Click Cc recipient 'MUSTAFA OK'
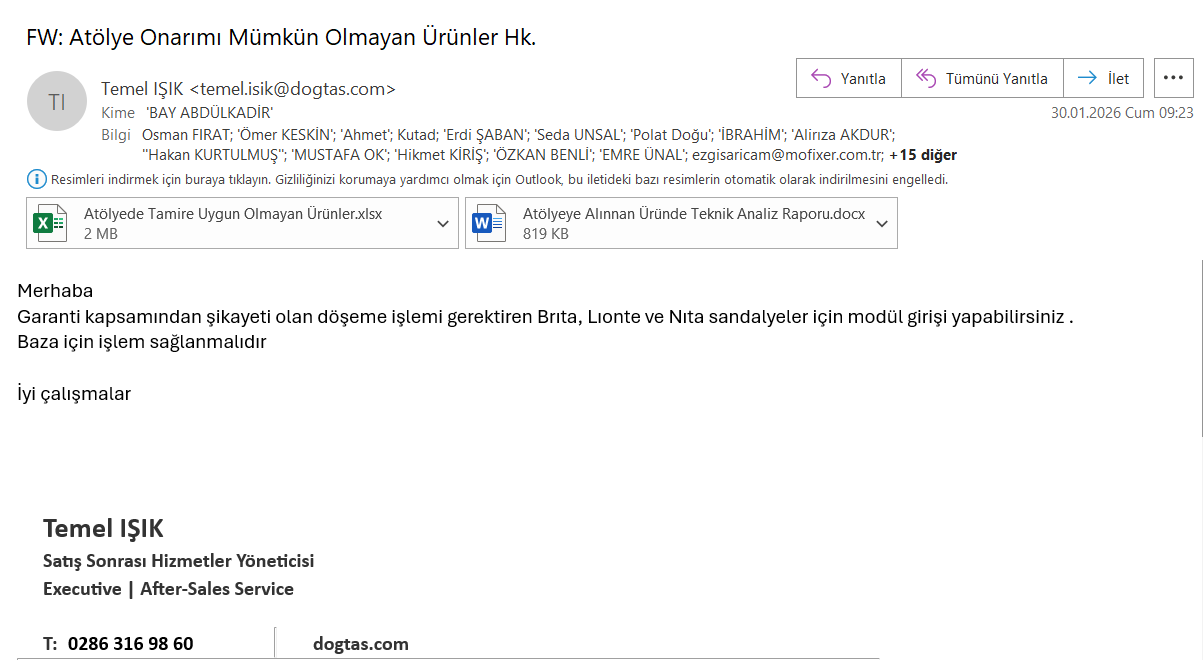The width and height of the screenshot is (1203, 660). pos(340,155)
